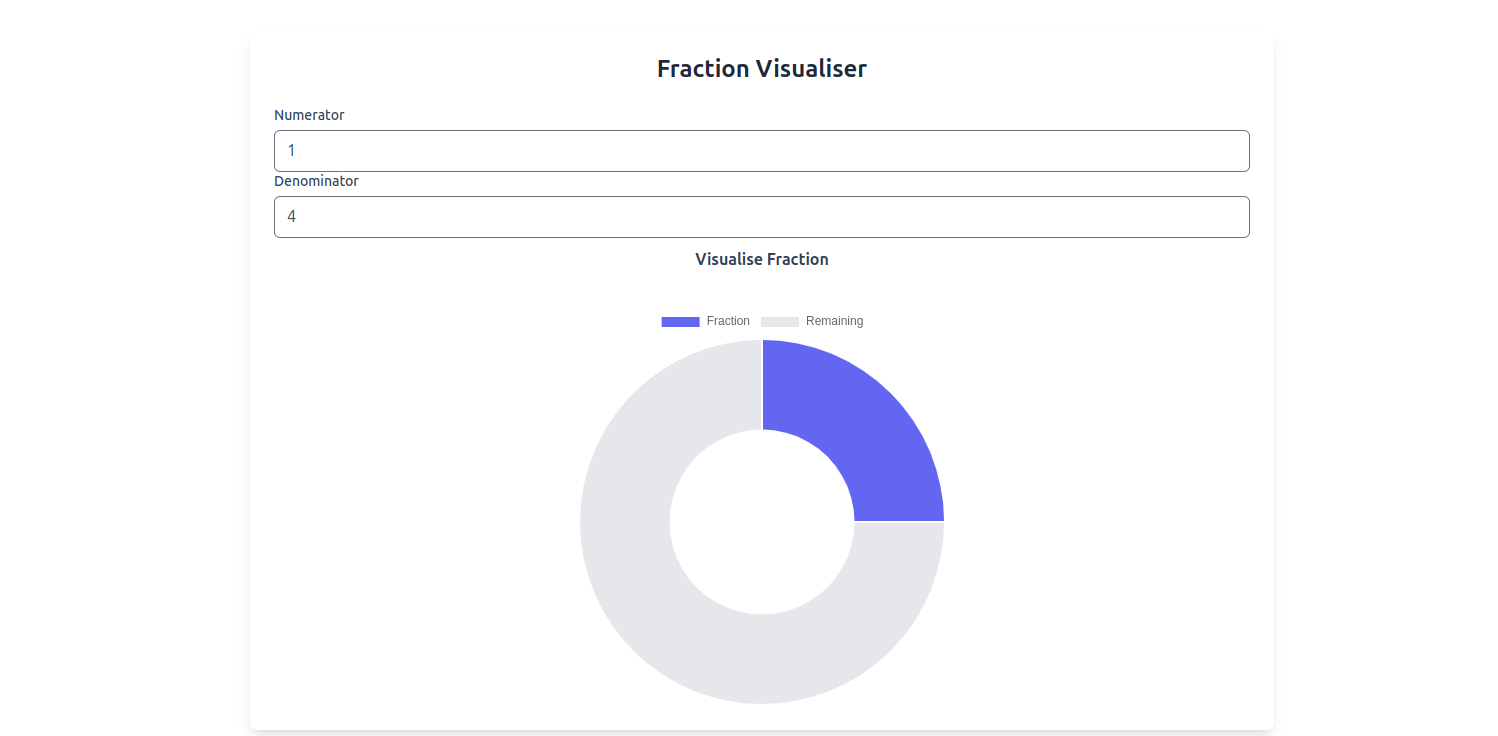This screenshot has width=1498, height=736.
Task: Click the gray Remaining legend swatch
Action: [x=780, y=321]
